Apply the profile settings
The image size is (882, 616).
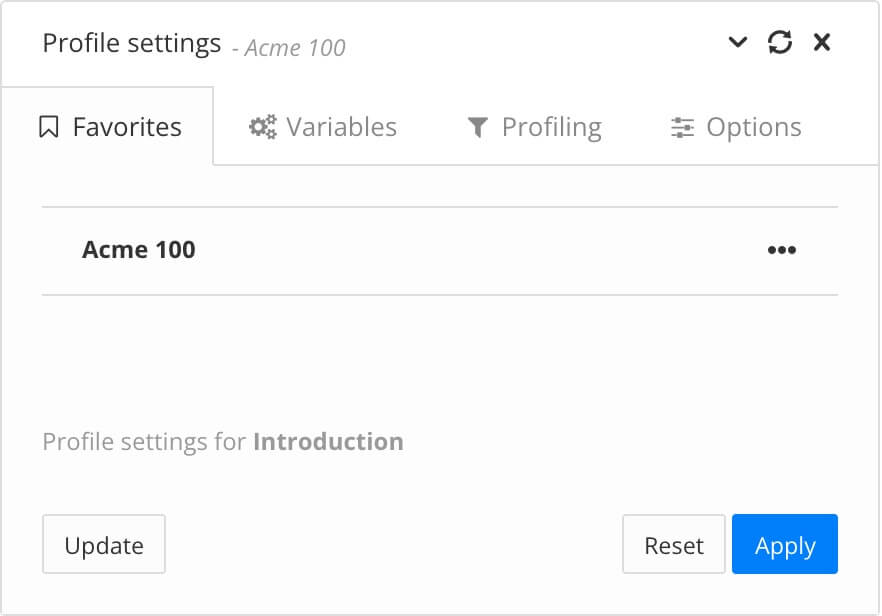coord(785,544)
